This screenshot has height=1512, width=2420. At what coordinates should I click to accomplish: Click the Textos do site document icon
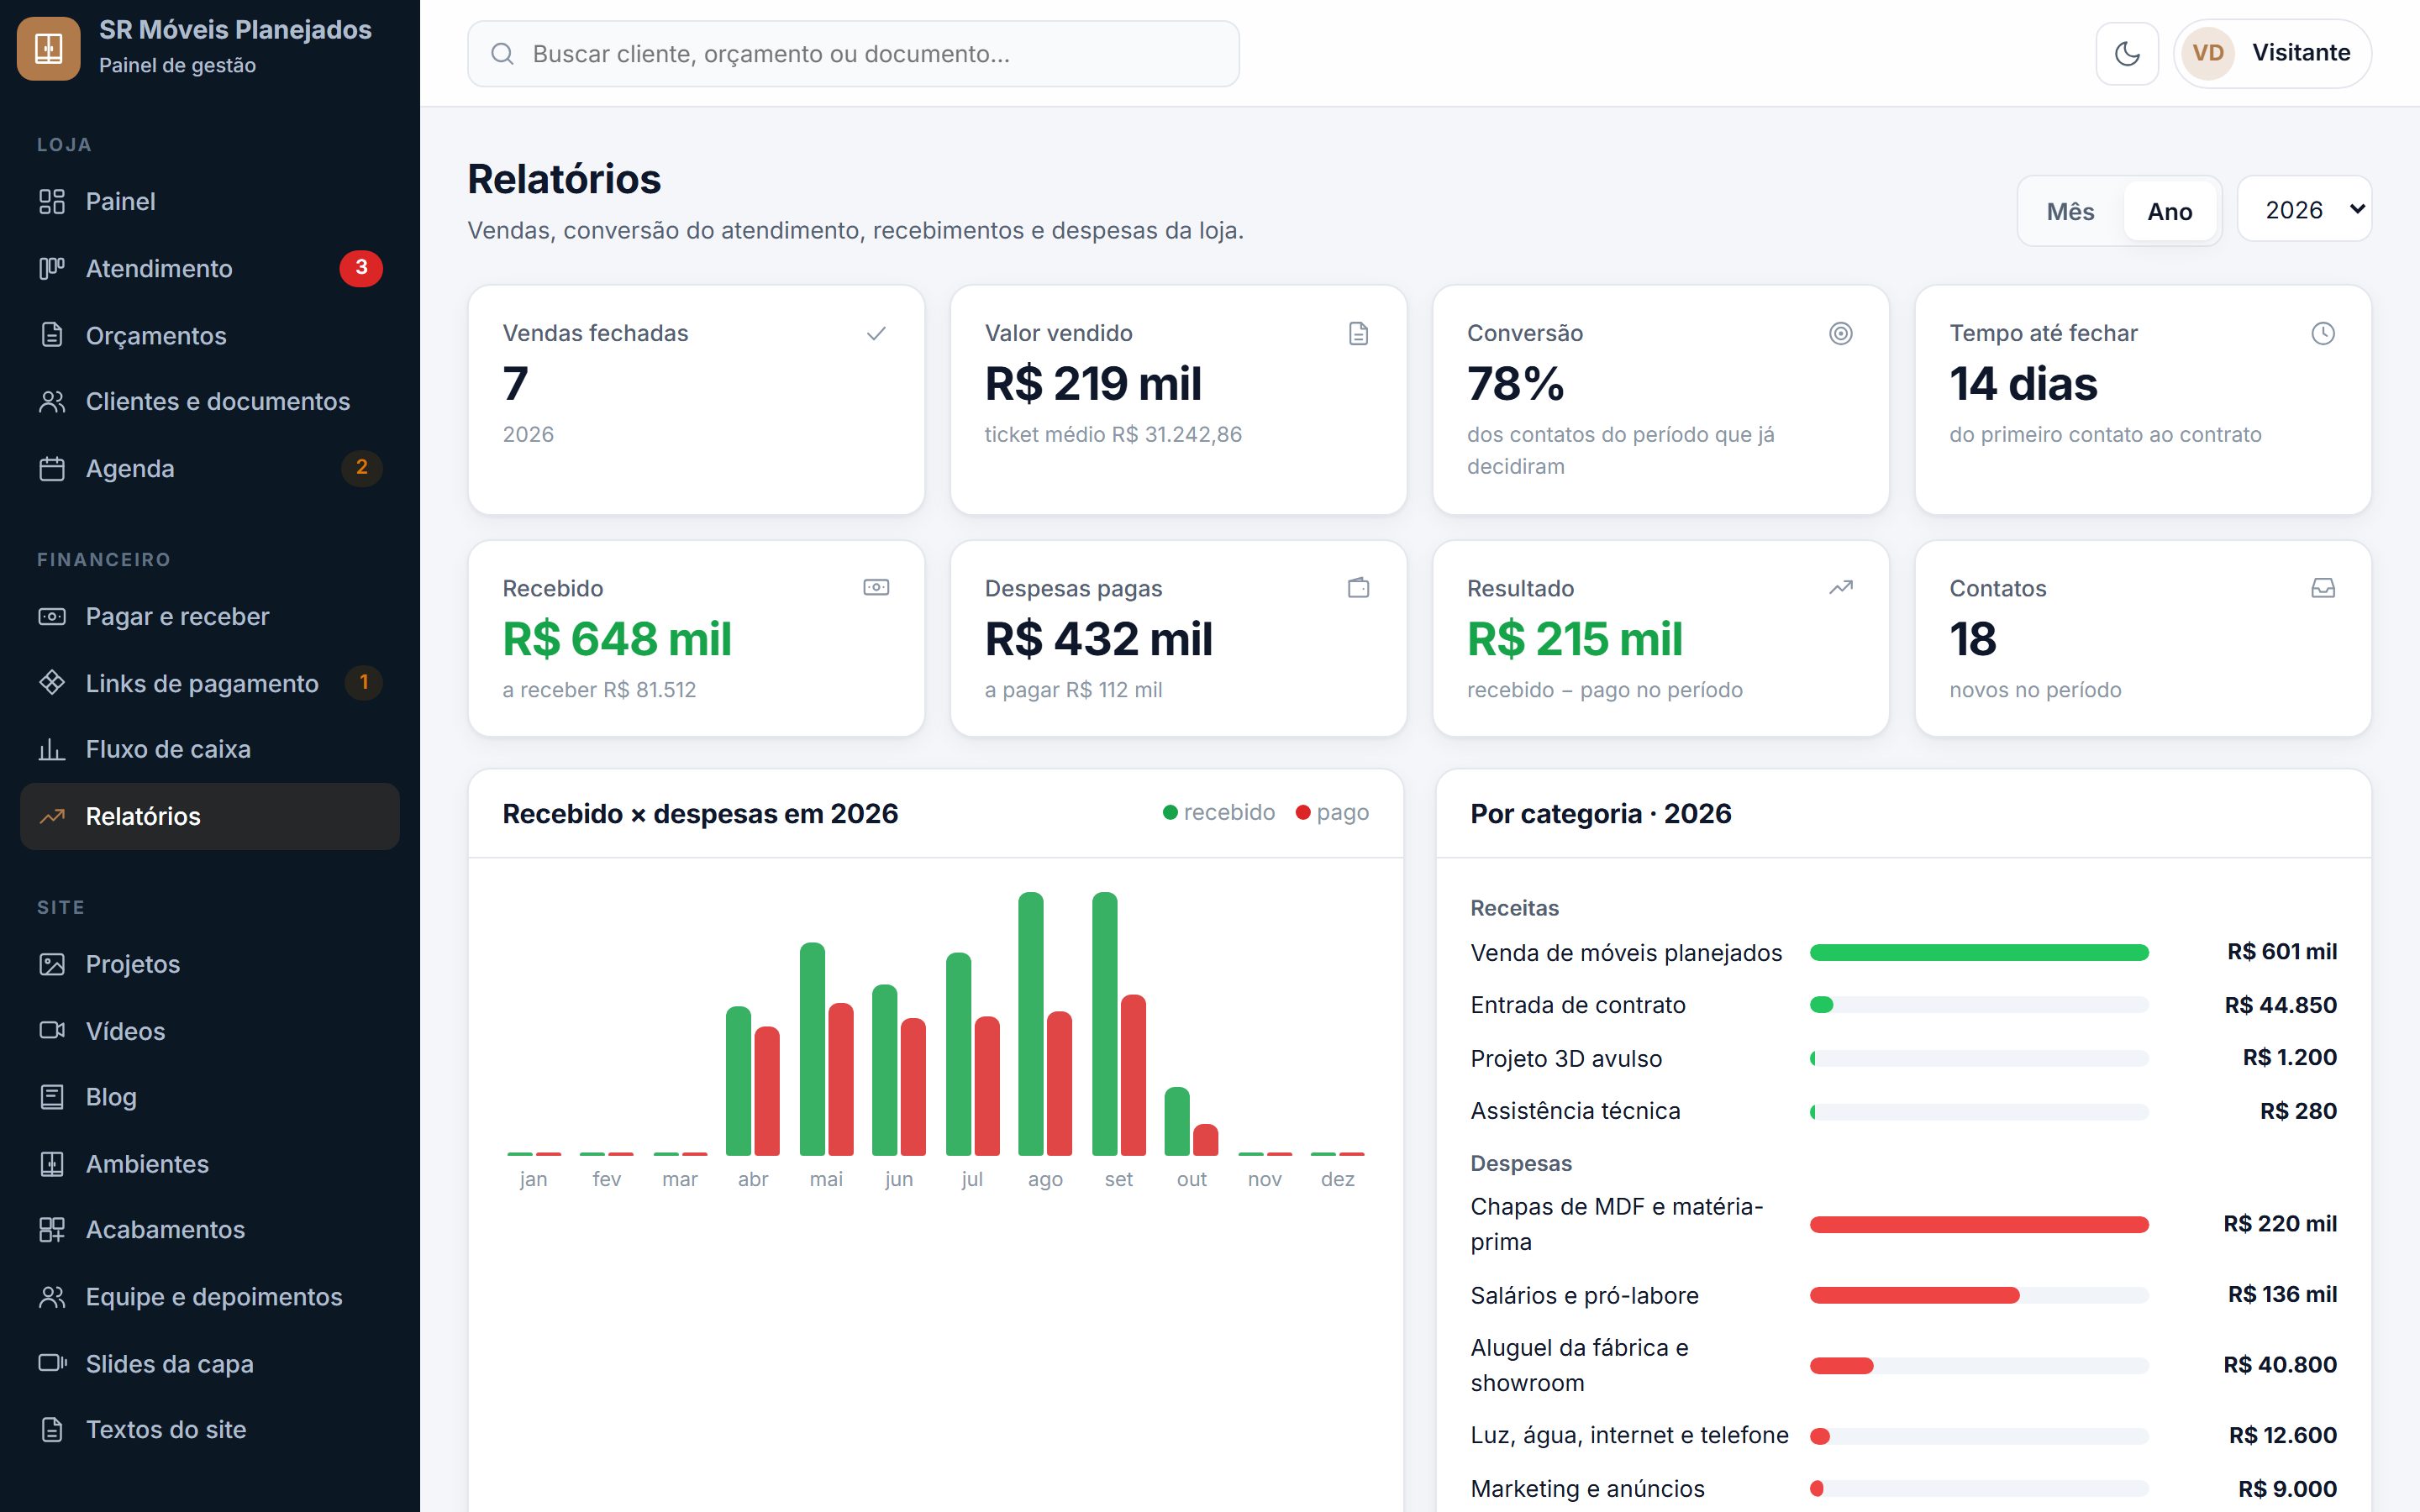(52, 1430)
